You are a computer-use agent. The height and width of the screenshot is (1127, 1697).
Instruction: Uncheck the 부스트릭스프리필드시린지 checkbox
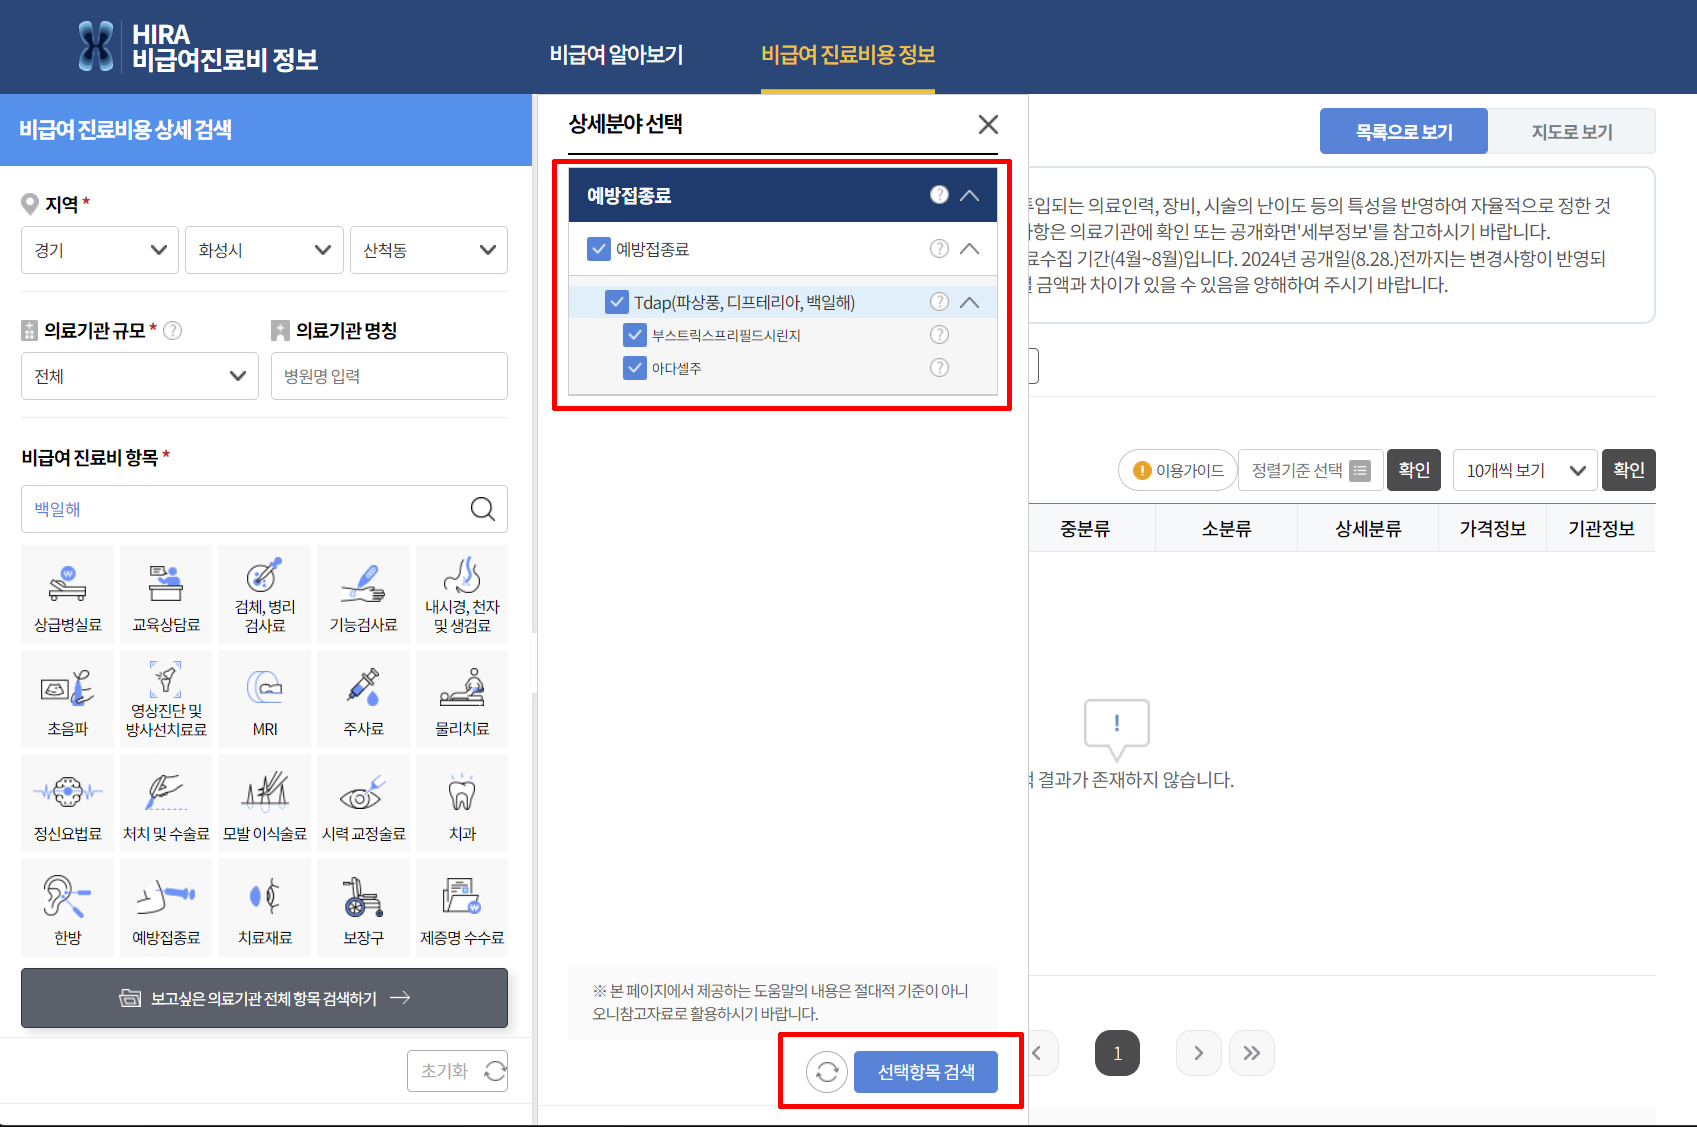point(635,335)
